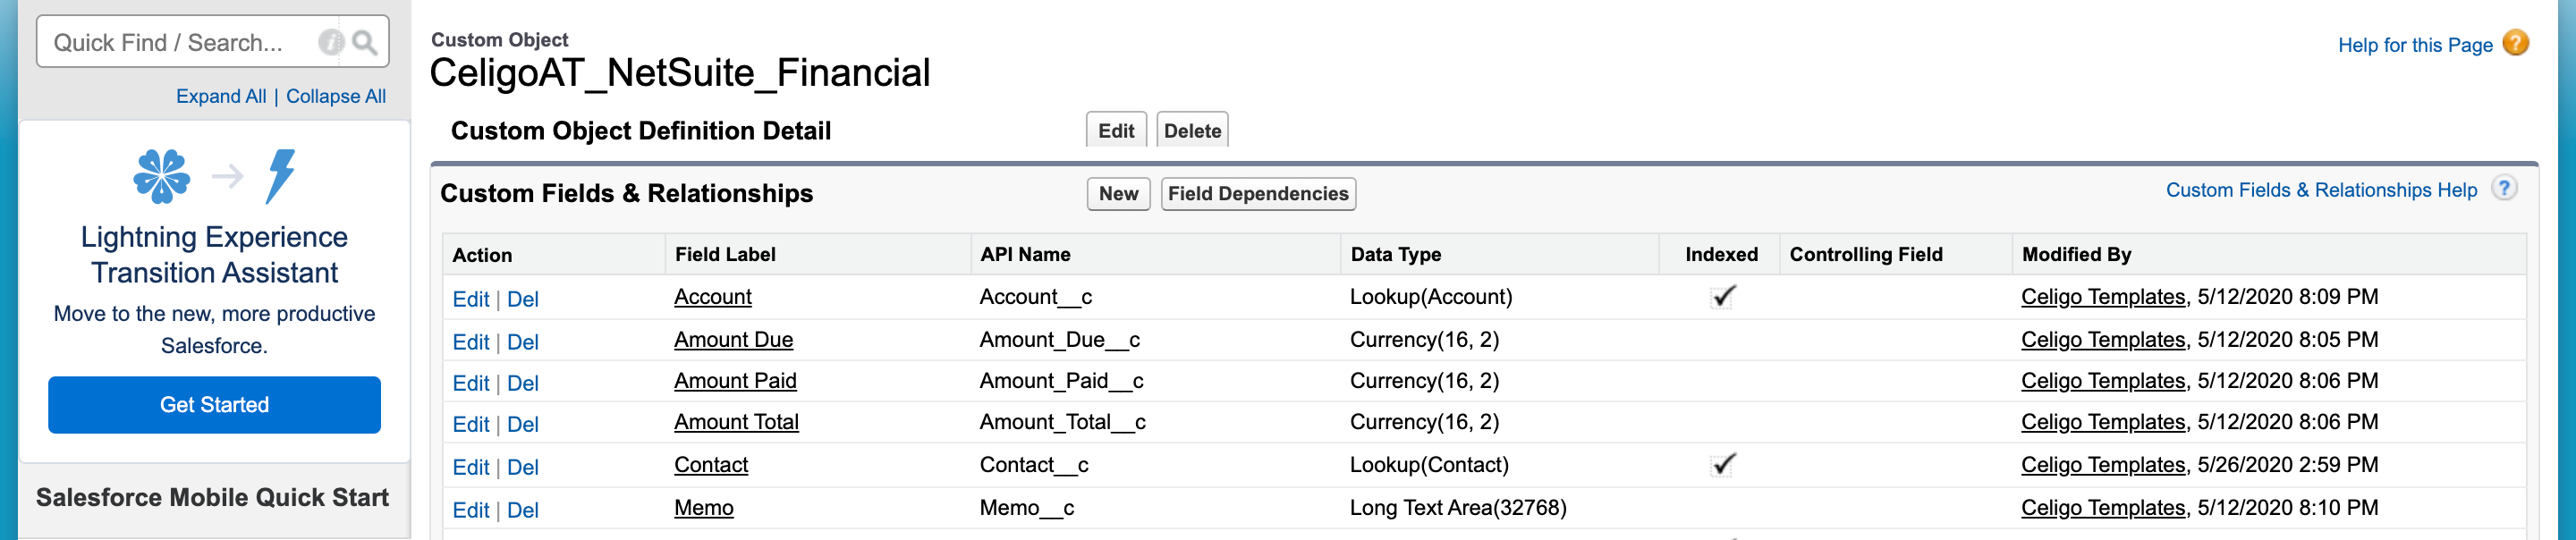This screenshot has height=540, width=2576.
Task: Open Celigo Templates user in Amount Due row
Action: [2103, 340]
